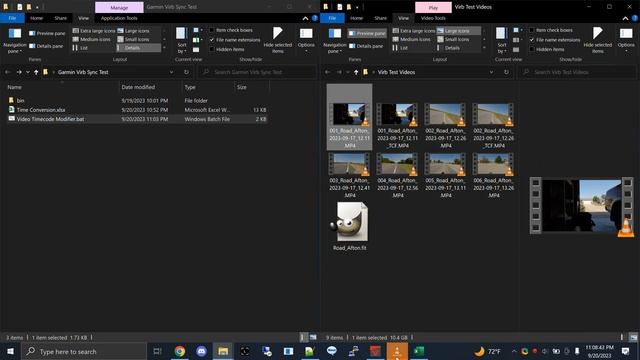640x360 pixels.
Task: Select 003_Road_Afton_2023-09-17_12.41.MP4 thumbnail
Action: click(349, 176)
